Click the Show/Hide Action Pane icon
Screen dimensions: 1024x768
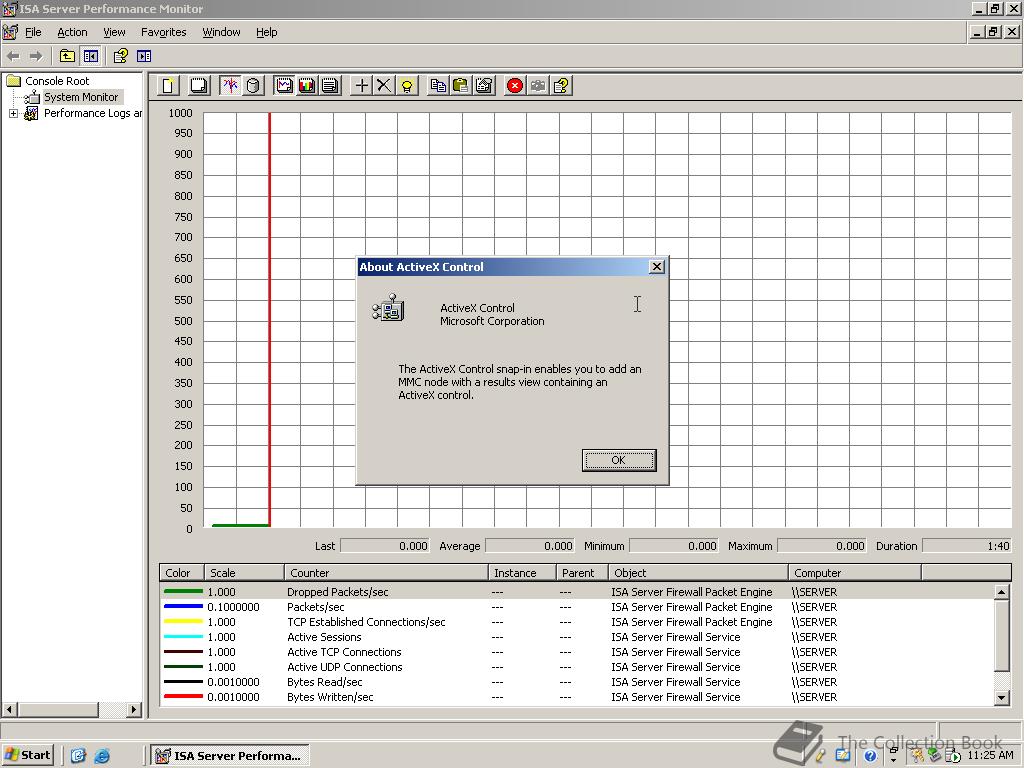click(x=144, y=56)
